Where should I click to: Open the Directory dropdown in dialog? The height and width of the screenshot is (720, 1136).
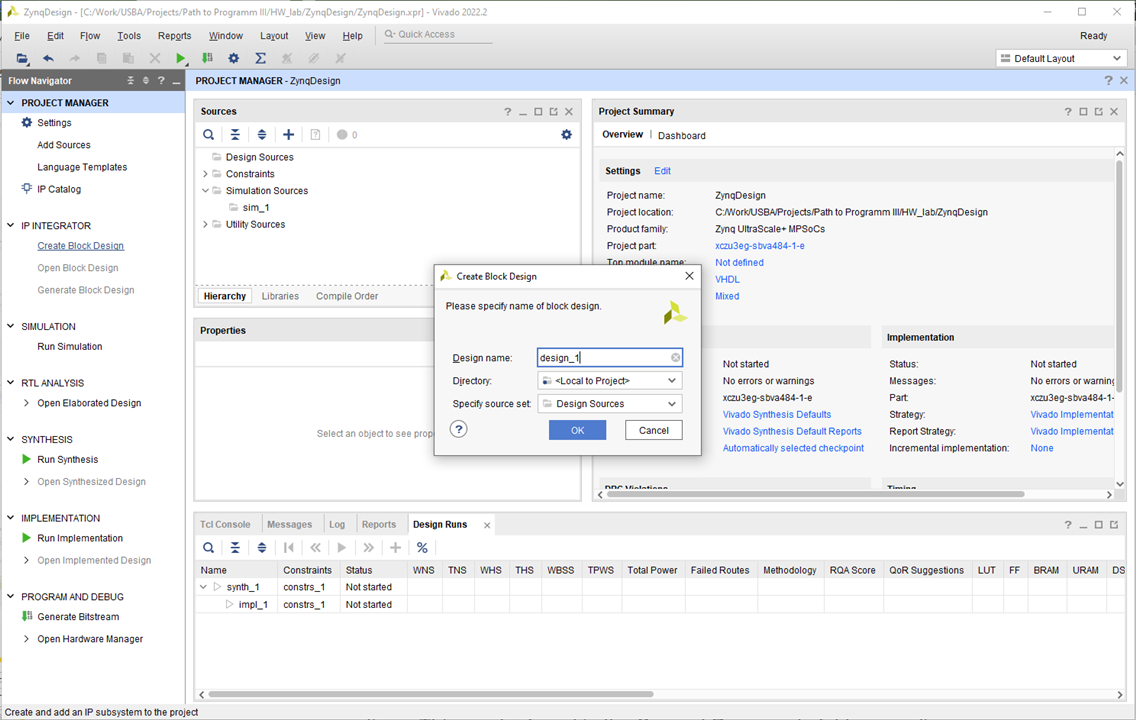click(x=609, y=381)
